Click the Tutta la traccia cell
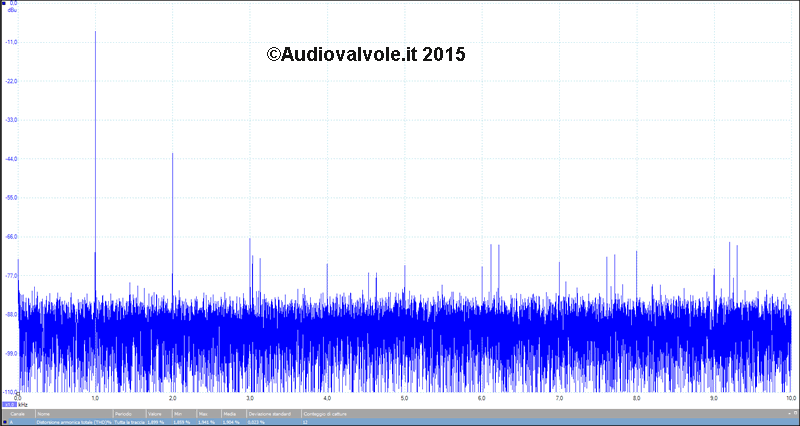This screenshot has height=426, width=800. 130,422
